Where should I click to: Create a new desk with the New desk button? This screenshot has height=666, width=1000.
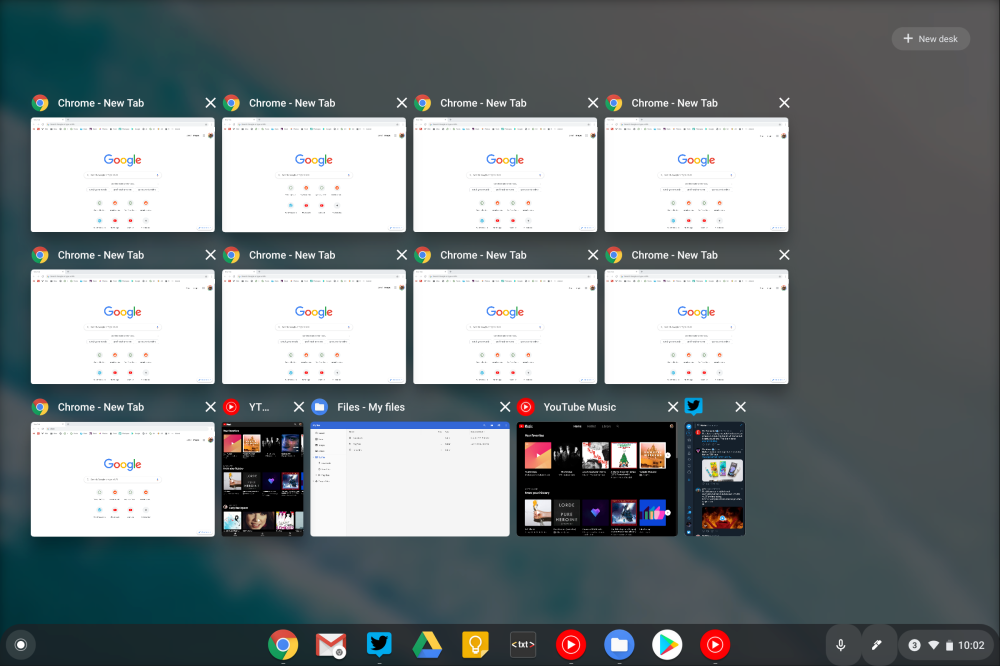click(930, 38)
